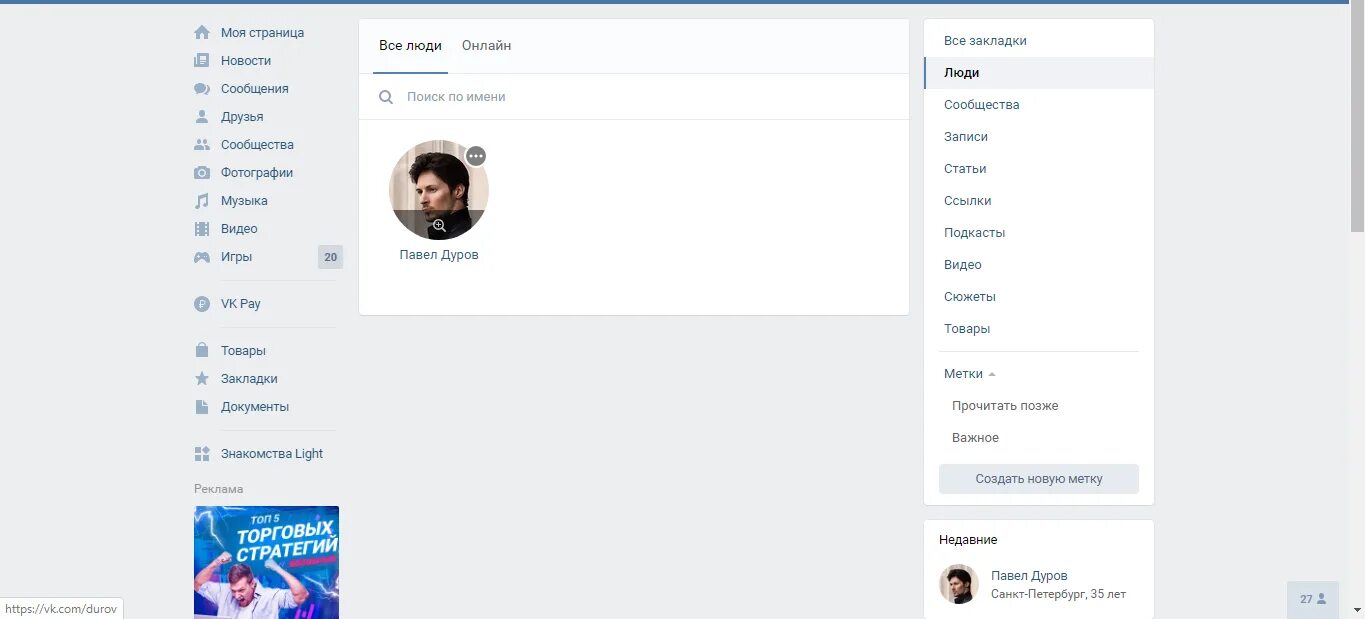
Task: Open Павел Дуров name link under avatar
Action: (439, 255)
